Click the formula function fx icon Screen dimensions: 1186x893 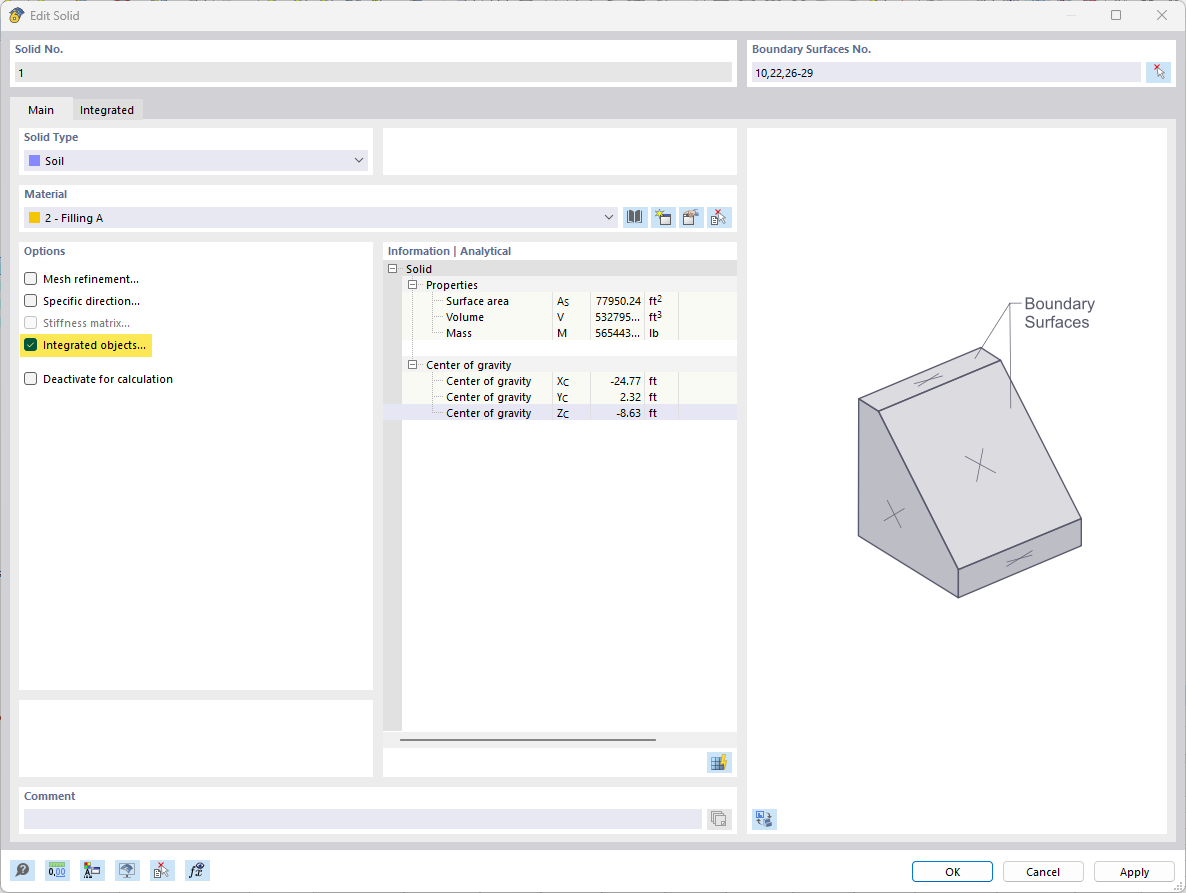click(x=197, y=871)
